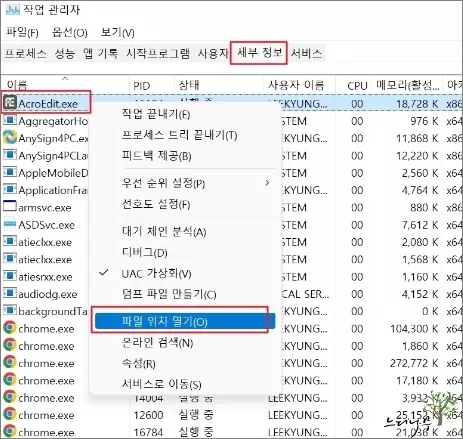
Task: Choose 서비스로 이동(S)
Action: pyautogui.click(x=185, y=384)
